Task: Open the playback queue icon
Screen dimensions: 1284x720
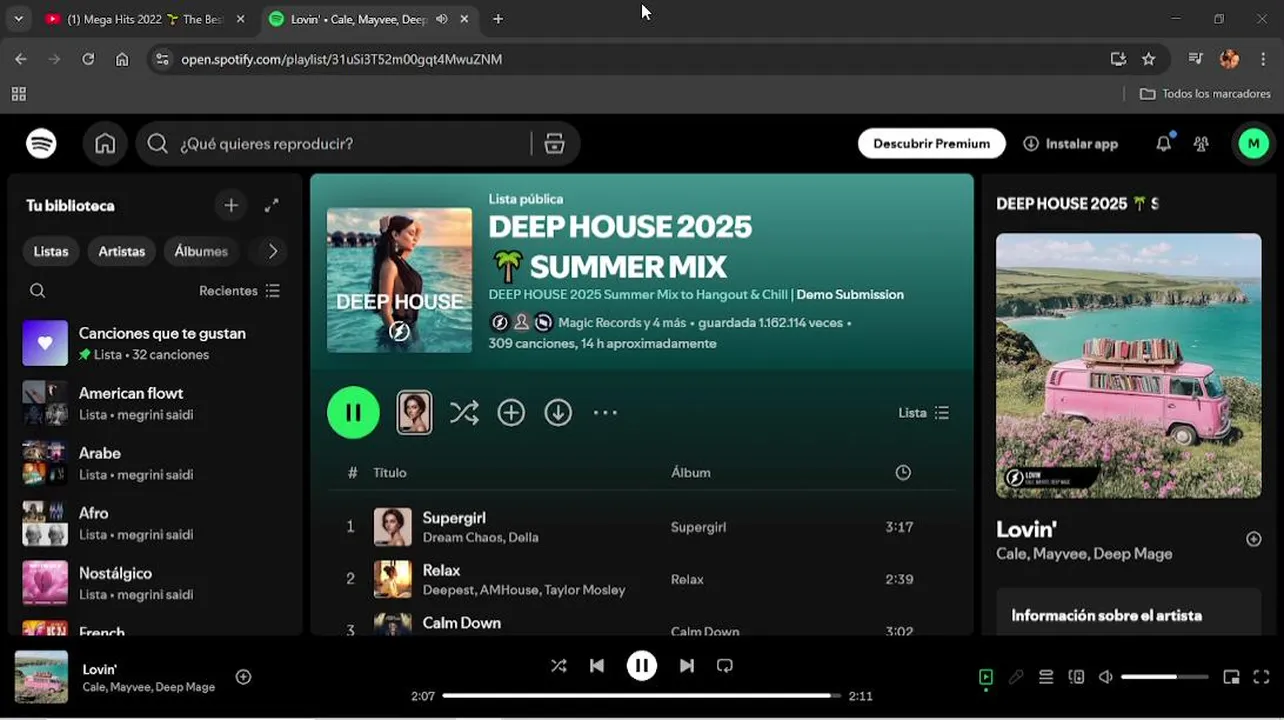Action: 1046,677
